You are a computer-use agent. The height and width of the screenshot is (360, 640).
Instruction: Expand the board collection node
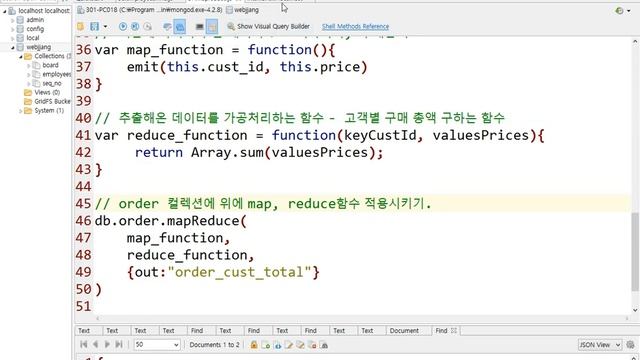click(29, 65)
